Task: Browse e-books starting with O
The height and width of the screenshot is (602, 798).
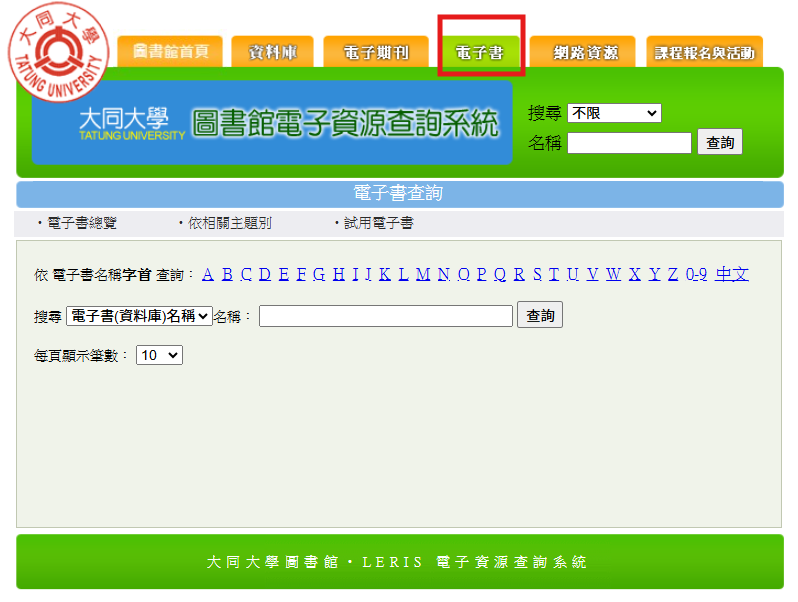Action: 464,274
